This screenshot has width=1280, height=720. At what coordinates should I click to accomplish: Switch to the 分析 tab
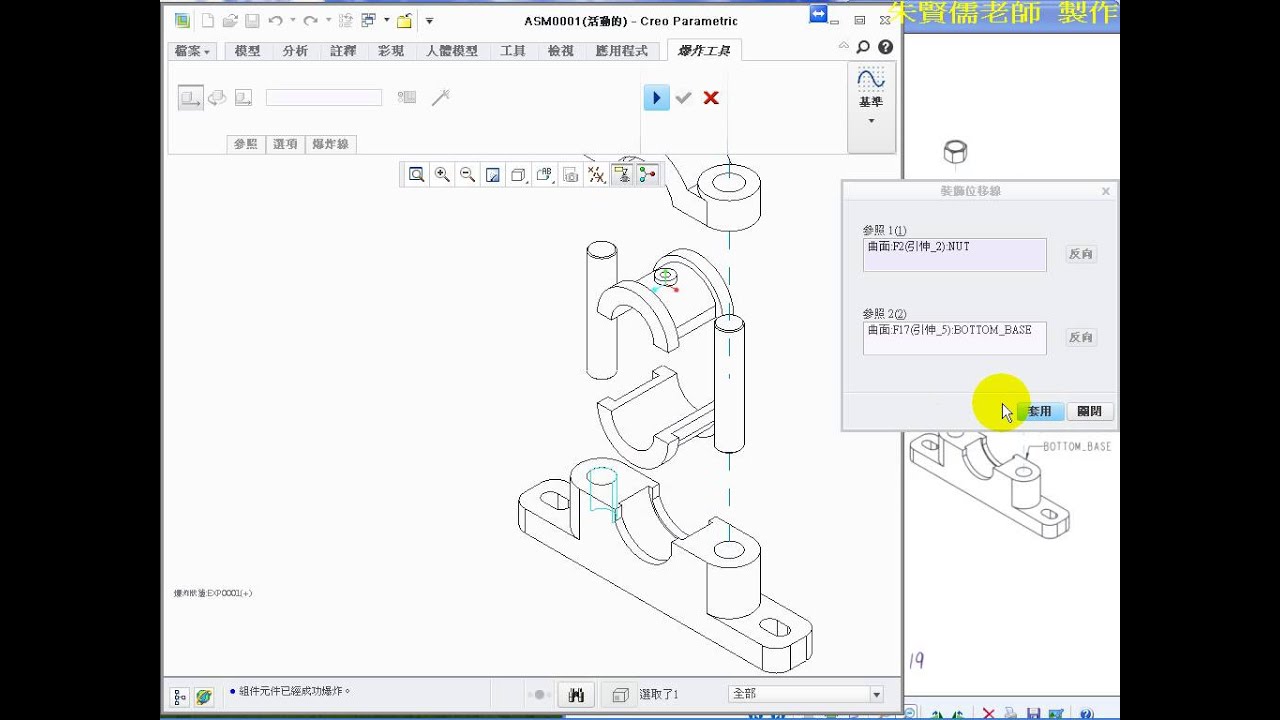tap(295, 51)
